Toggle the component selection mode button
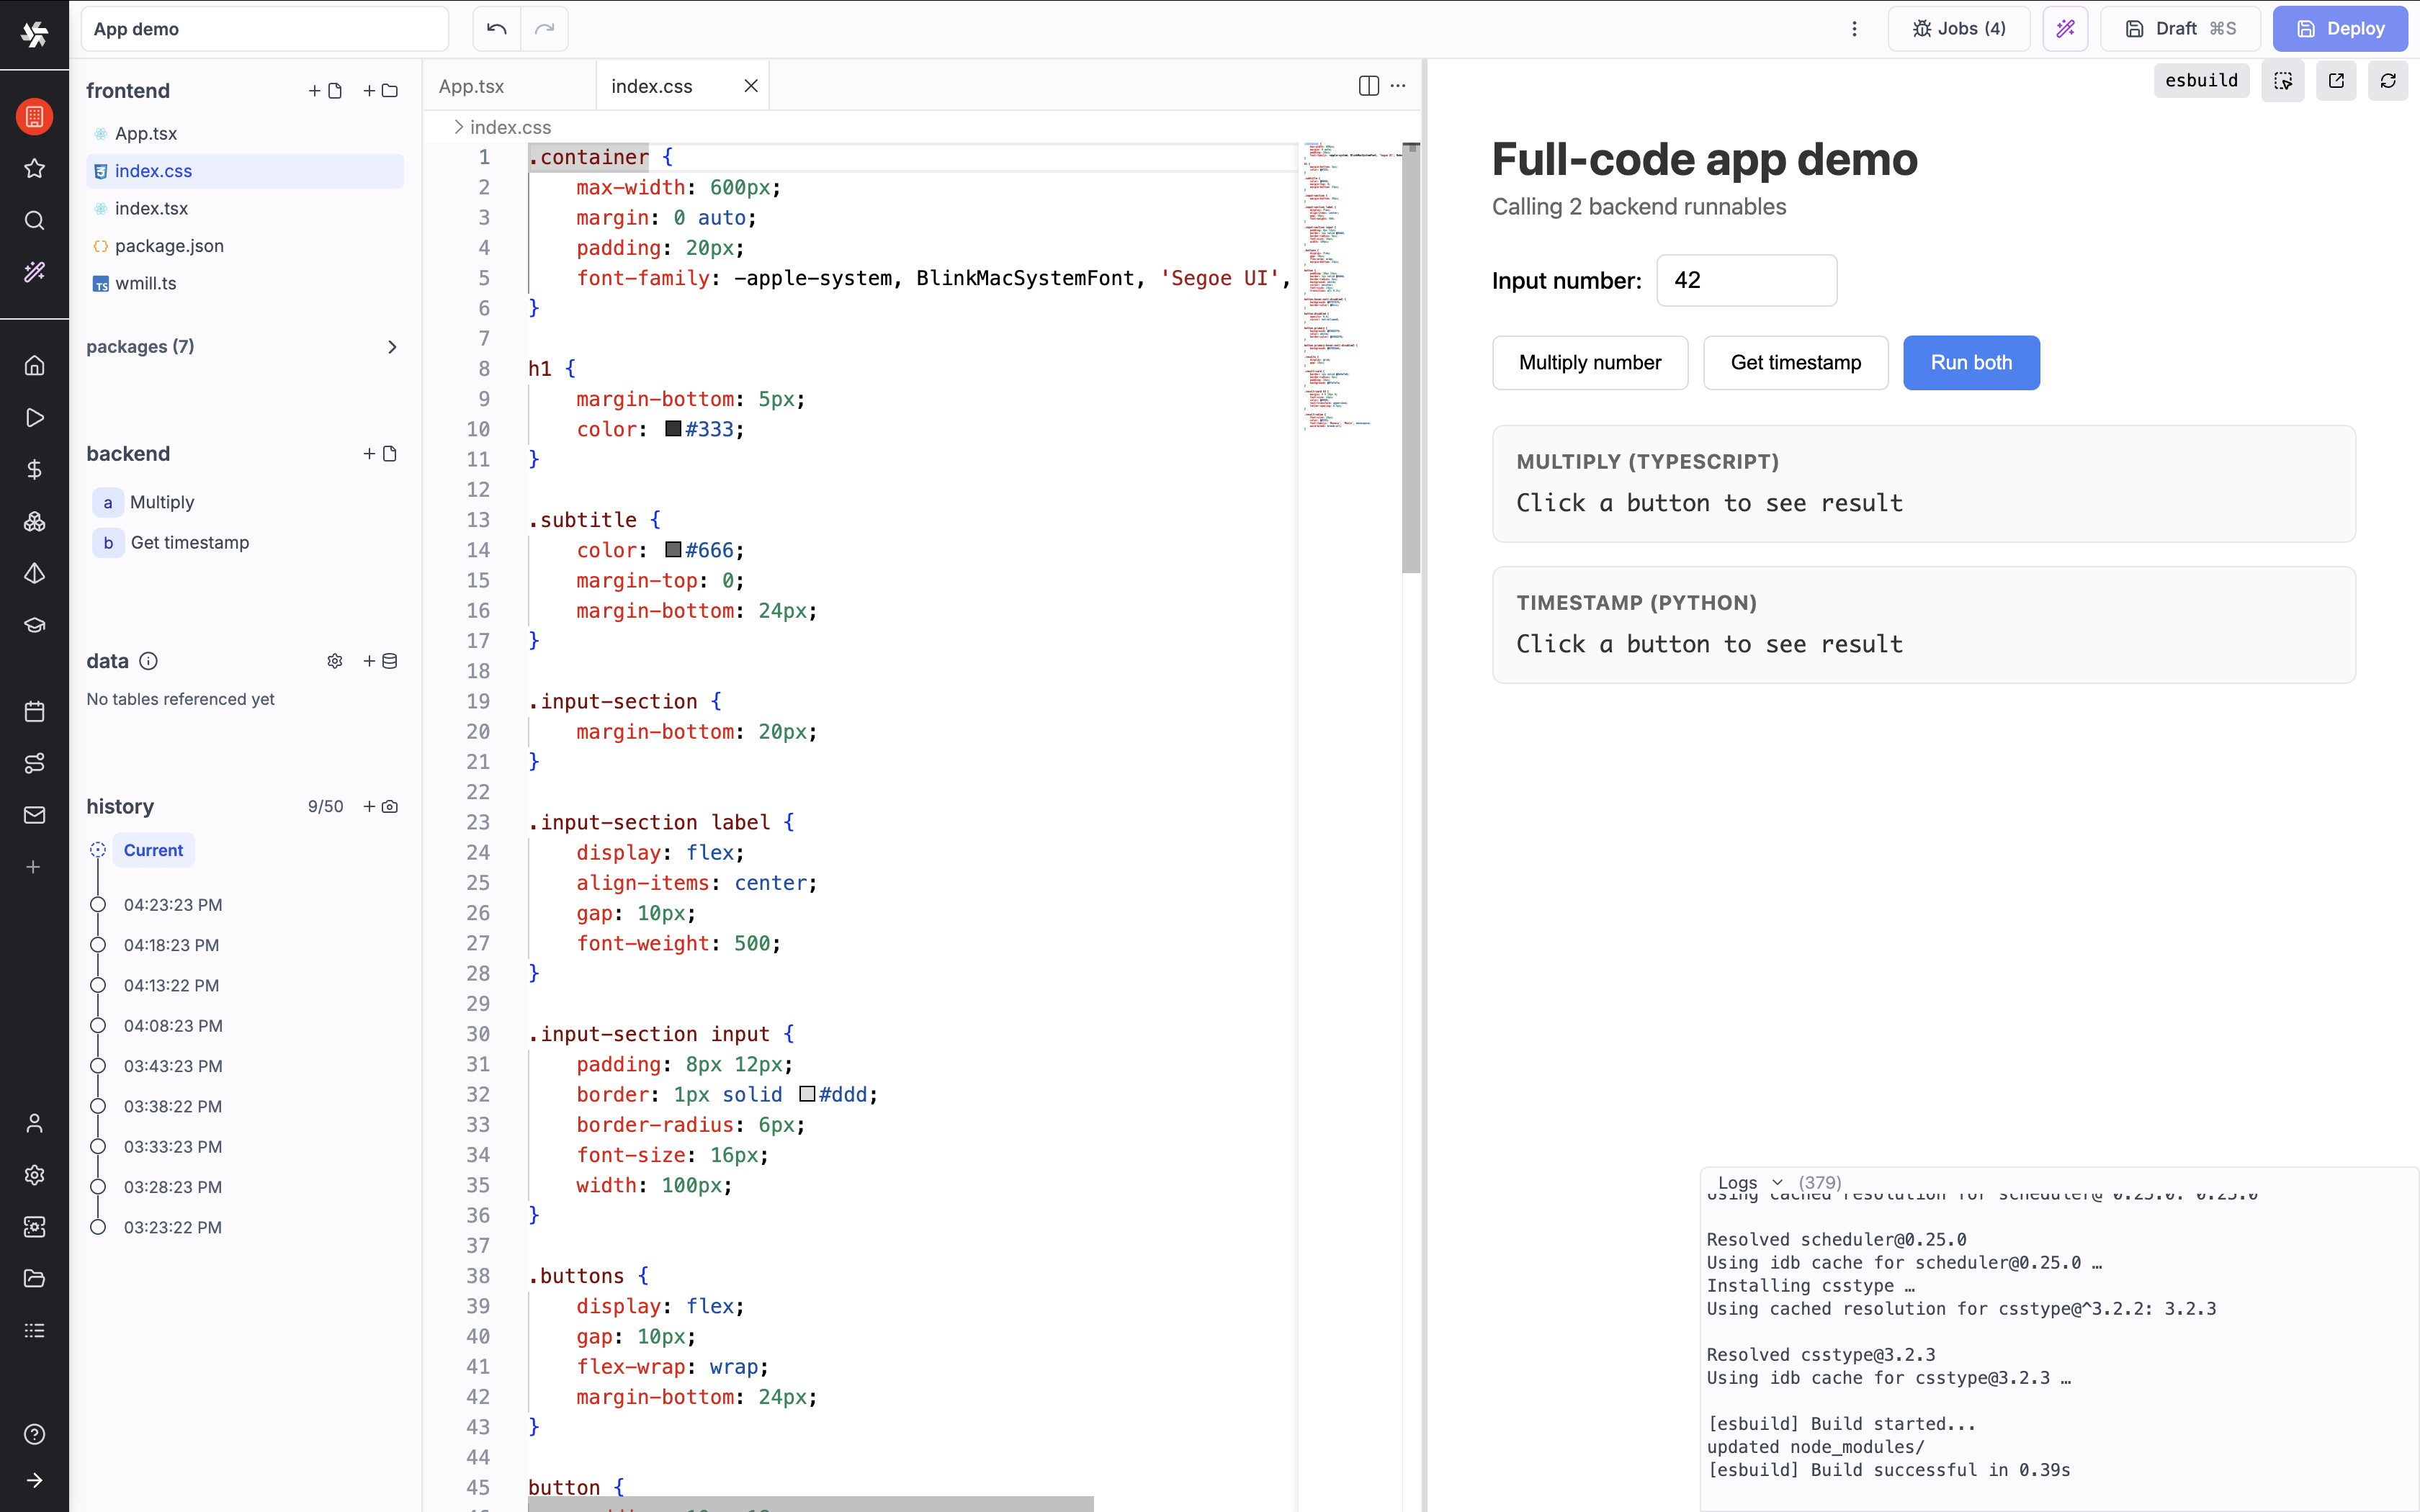Viewport: 2420px width, 1512px height. (2284, 80)
